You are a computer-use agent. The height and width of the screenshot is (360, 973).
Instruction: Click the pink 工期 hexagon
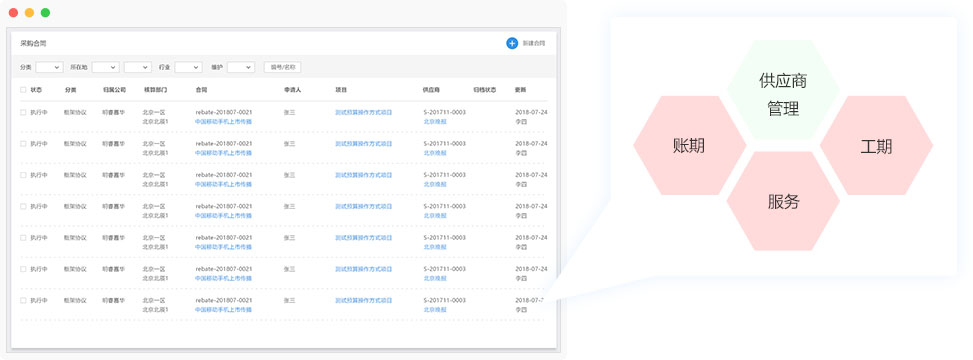876,146
